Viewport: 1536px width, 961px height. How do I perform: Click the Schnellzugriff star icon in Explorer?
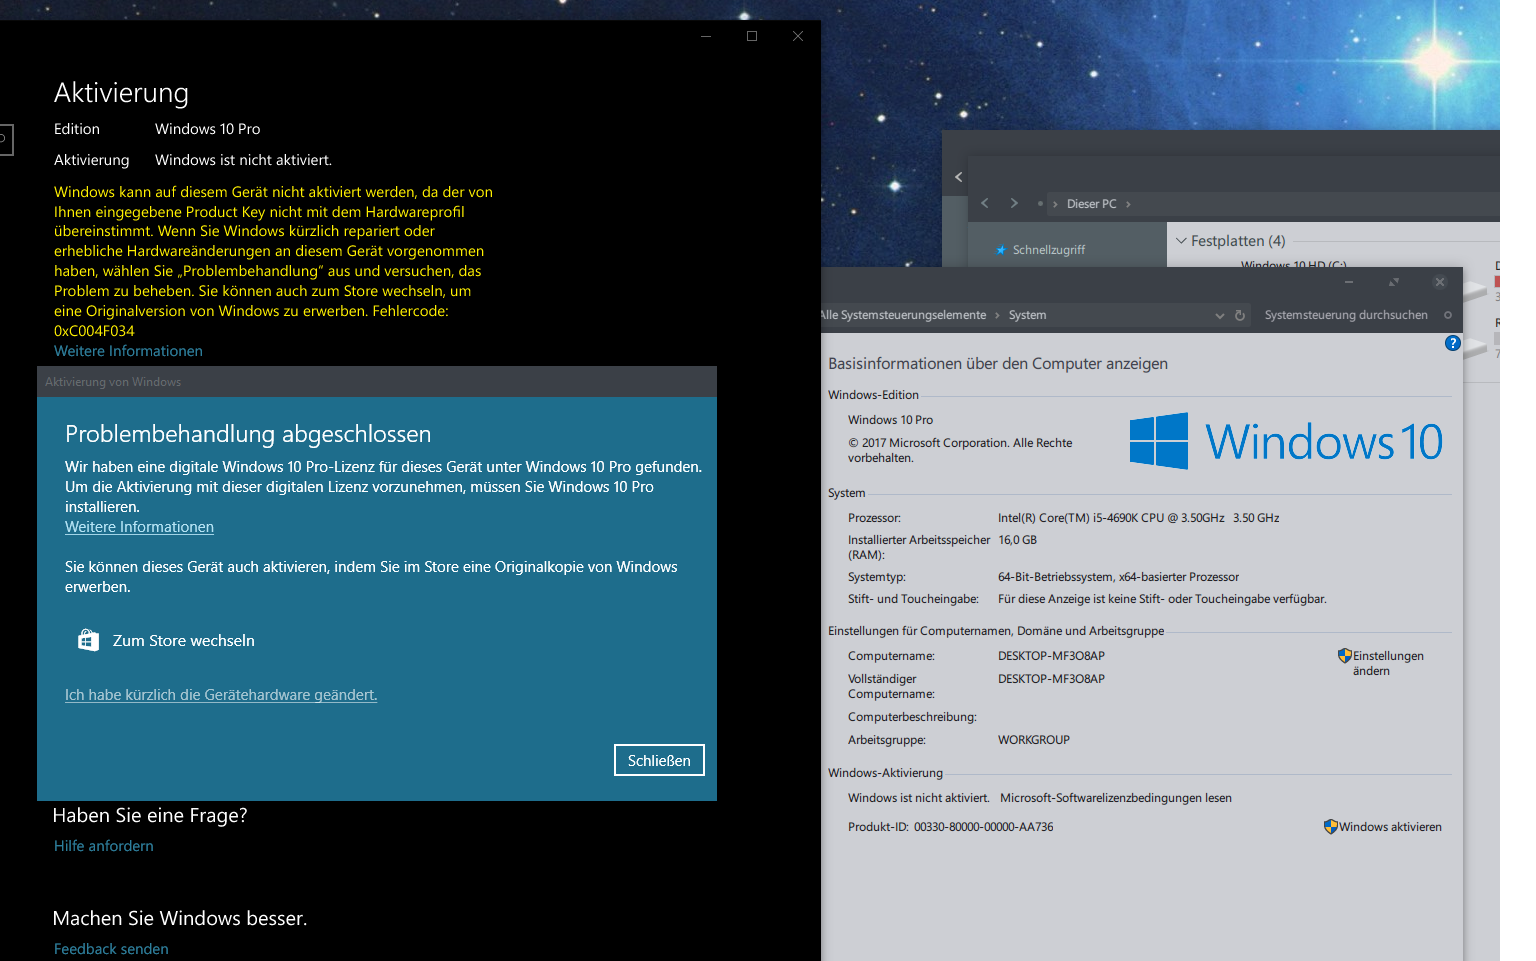(1001, 250)
